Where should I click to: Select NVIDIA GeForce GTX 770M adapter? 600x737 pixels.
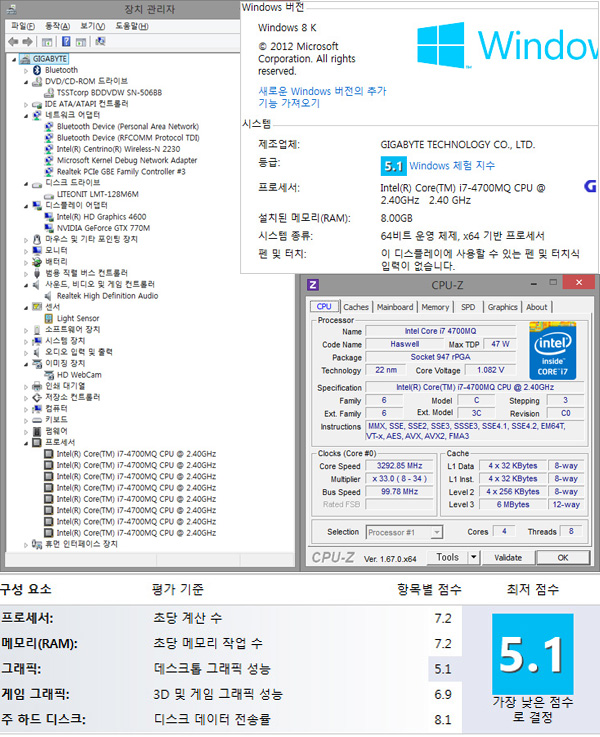pos(103,228)
